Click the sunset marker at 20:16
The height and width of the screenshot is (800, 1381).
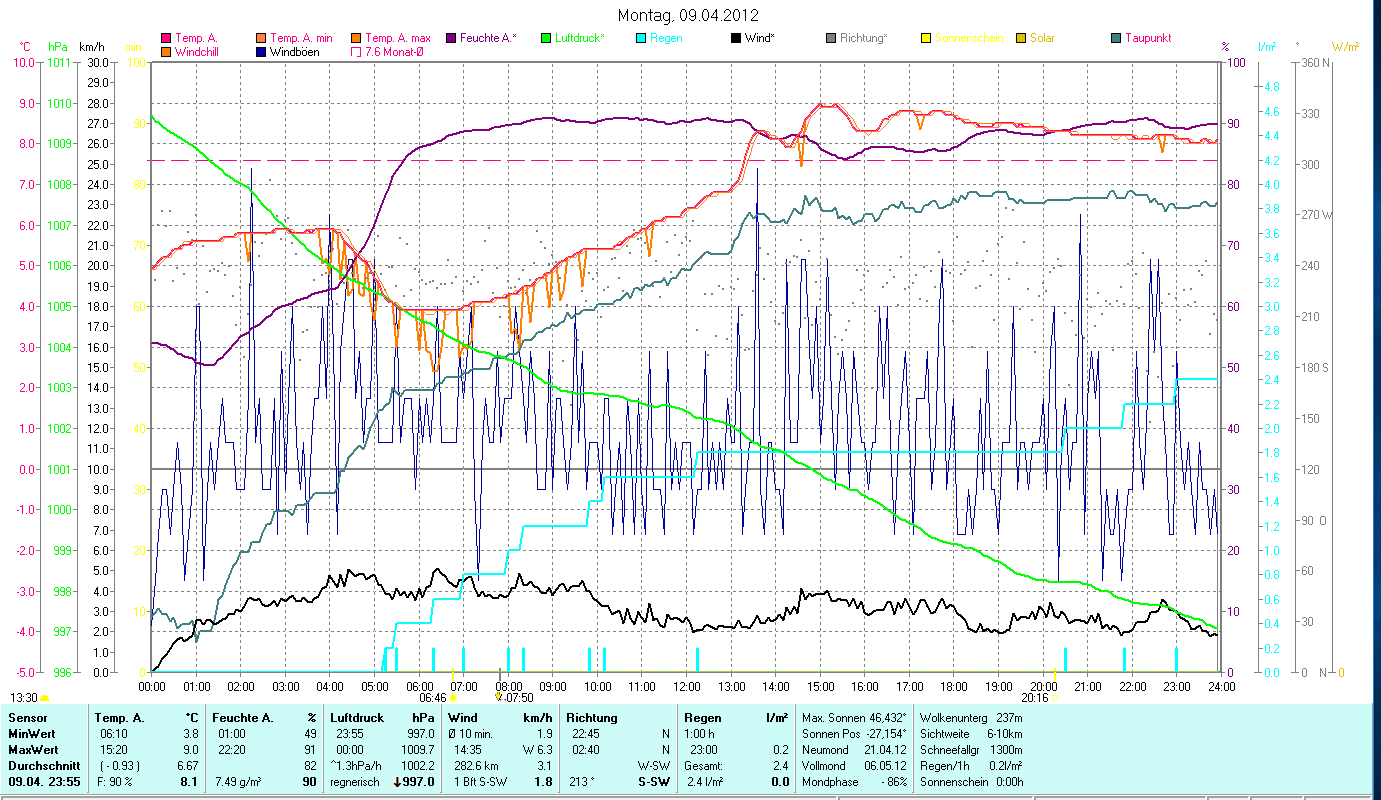[x=1054, y=697]
